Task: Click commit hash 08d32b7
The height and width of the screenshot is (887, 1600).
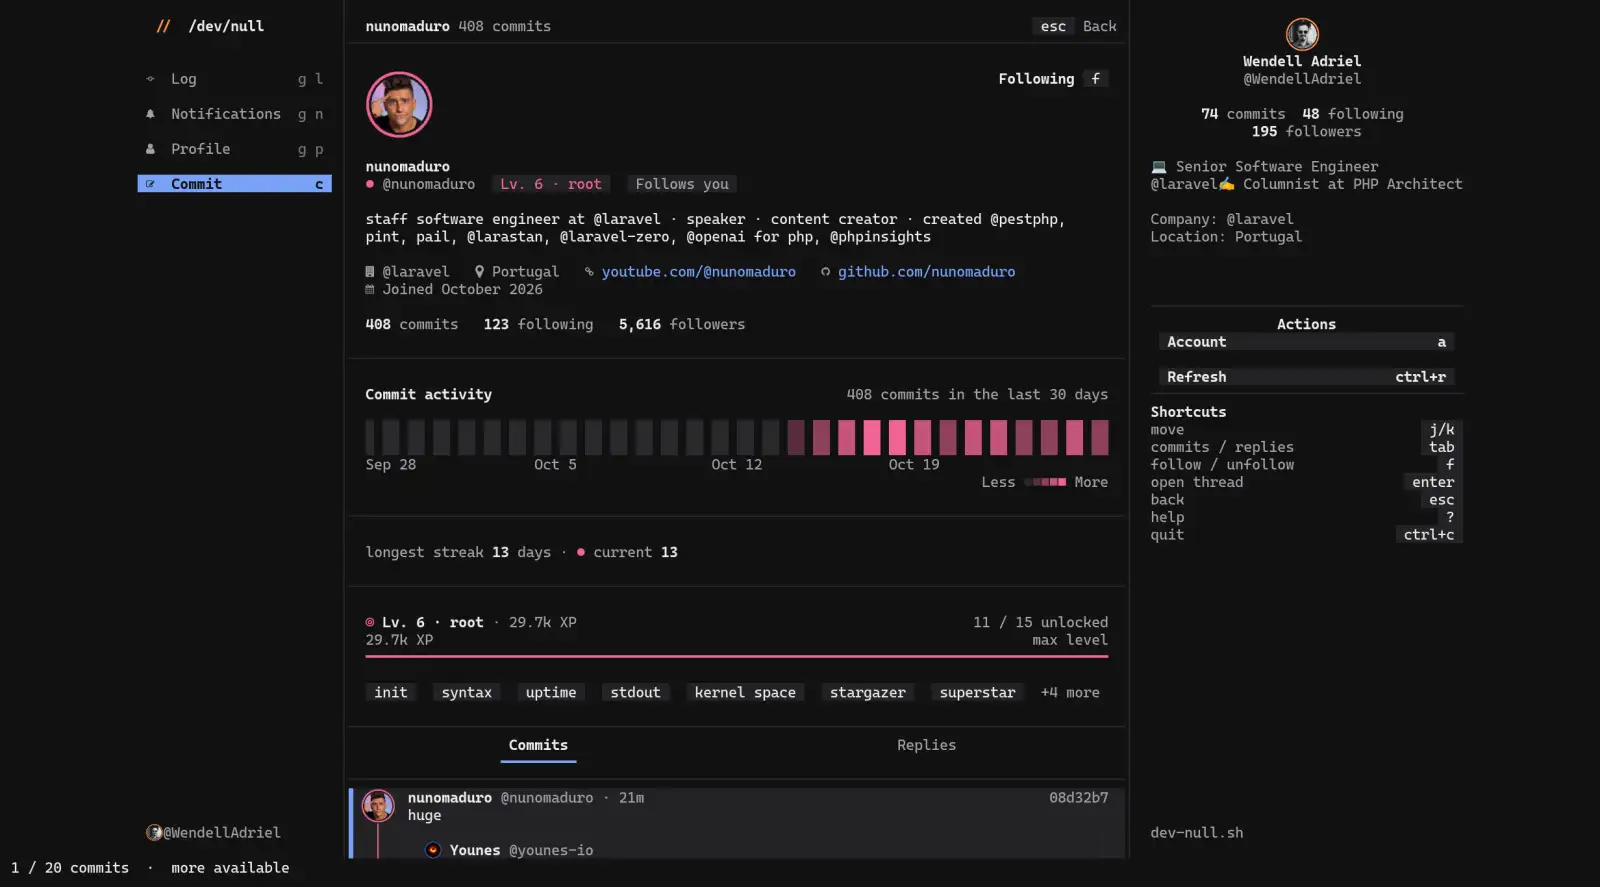Action: pos(1078,798)
